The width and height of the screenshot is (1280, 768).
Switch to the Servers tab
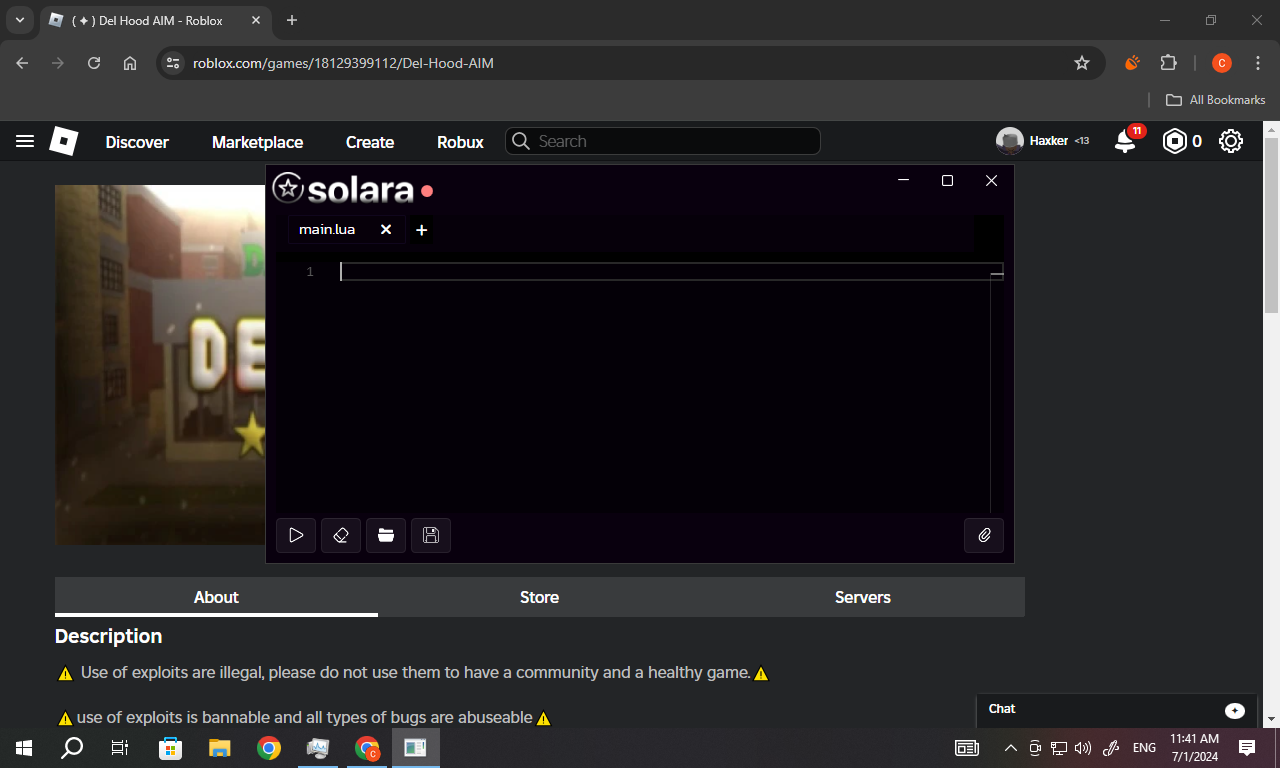[x=863, y=597]
